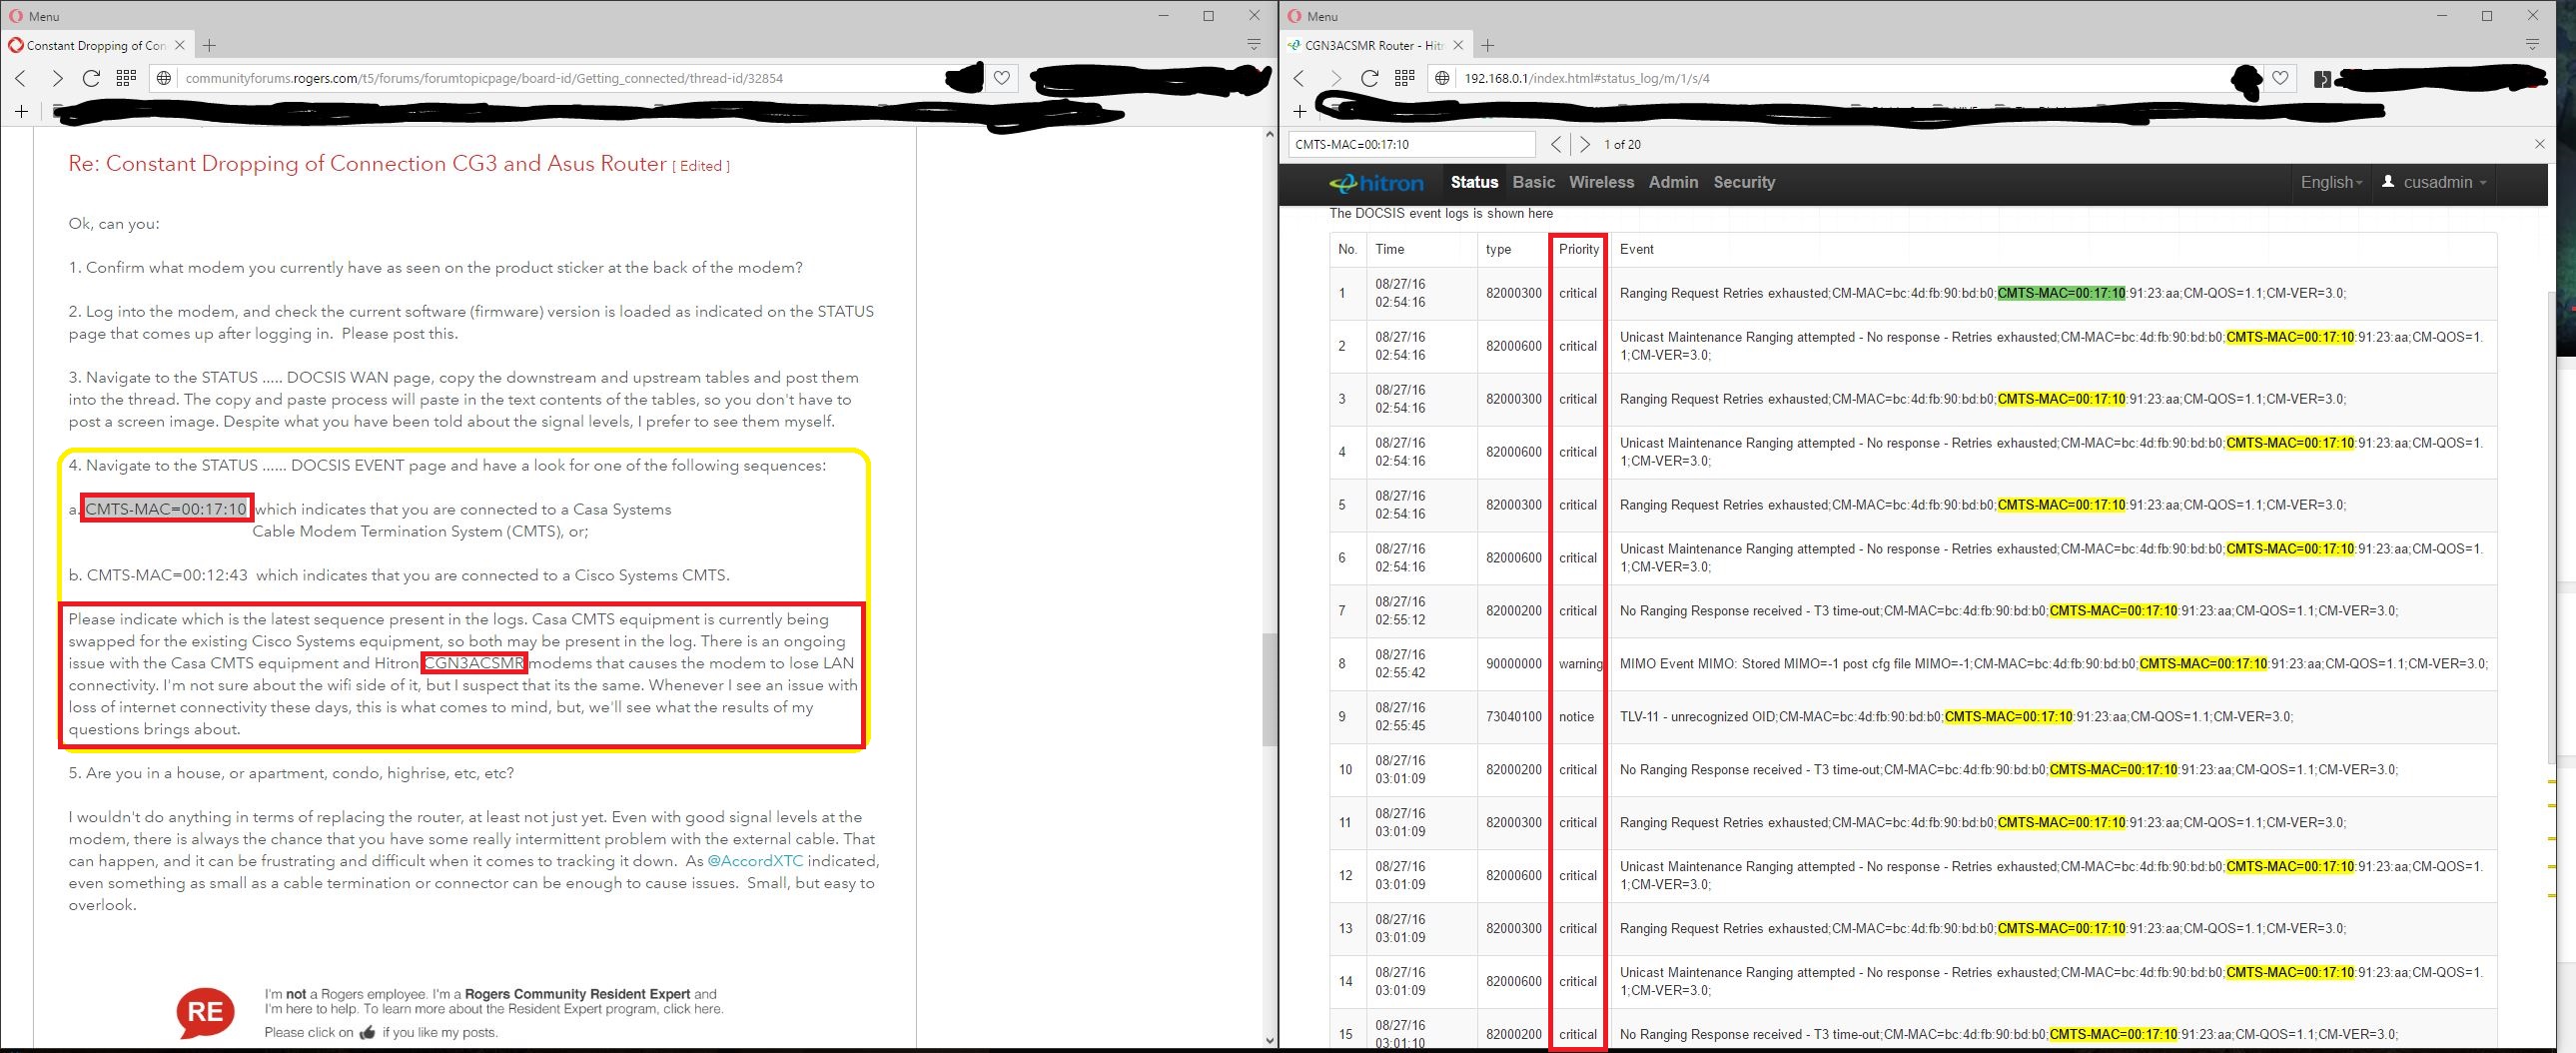Close the Constant Dropping of Connection tab
The image size is (2576, 1053).
tap(180, 45)
